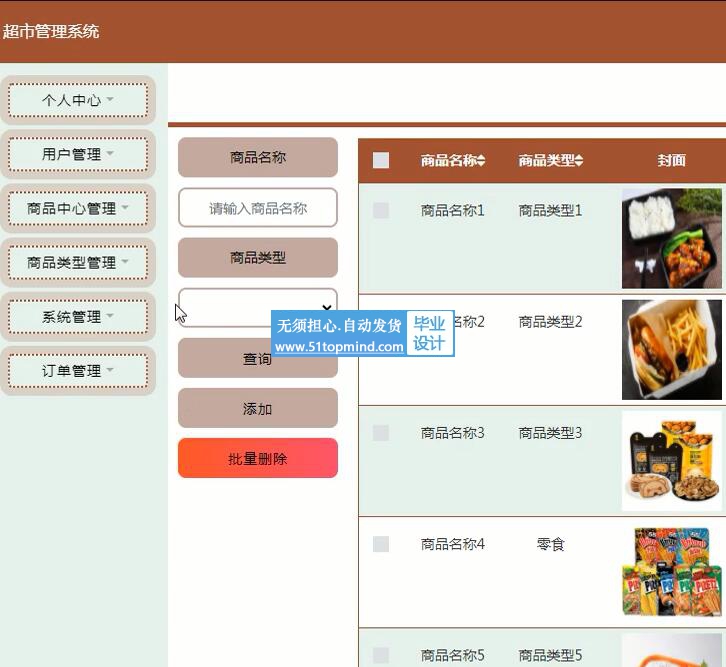The width and height of the screenshot is (726, 667).
Task: Click the 商品类型3 cell
Action: [550, 433]
